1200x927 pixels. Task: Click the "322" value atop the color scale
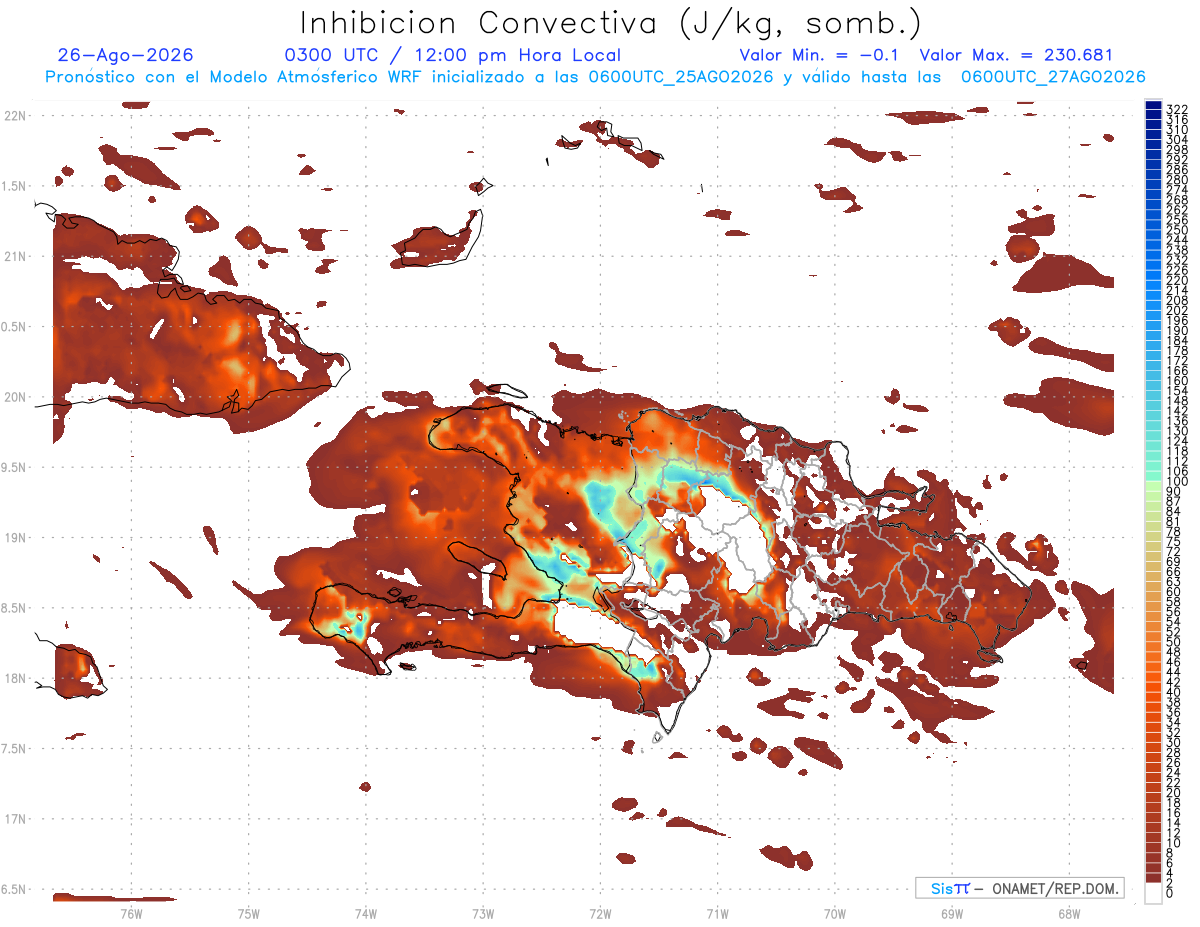coord(1176,108)
